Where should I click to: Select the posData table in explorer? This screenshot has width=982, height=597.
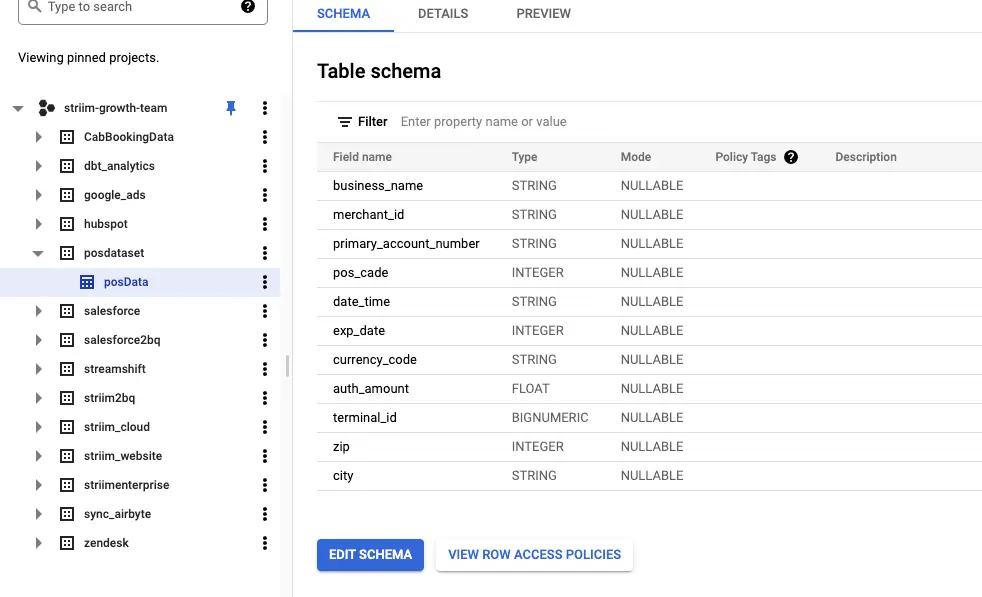[126, 282]
